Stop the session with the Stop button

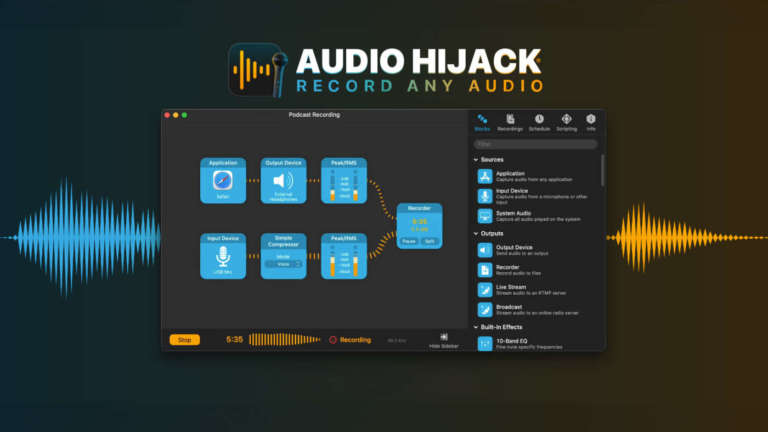click(x=185, y=340)
